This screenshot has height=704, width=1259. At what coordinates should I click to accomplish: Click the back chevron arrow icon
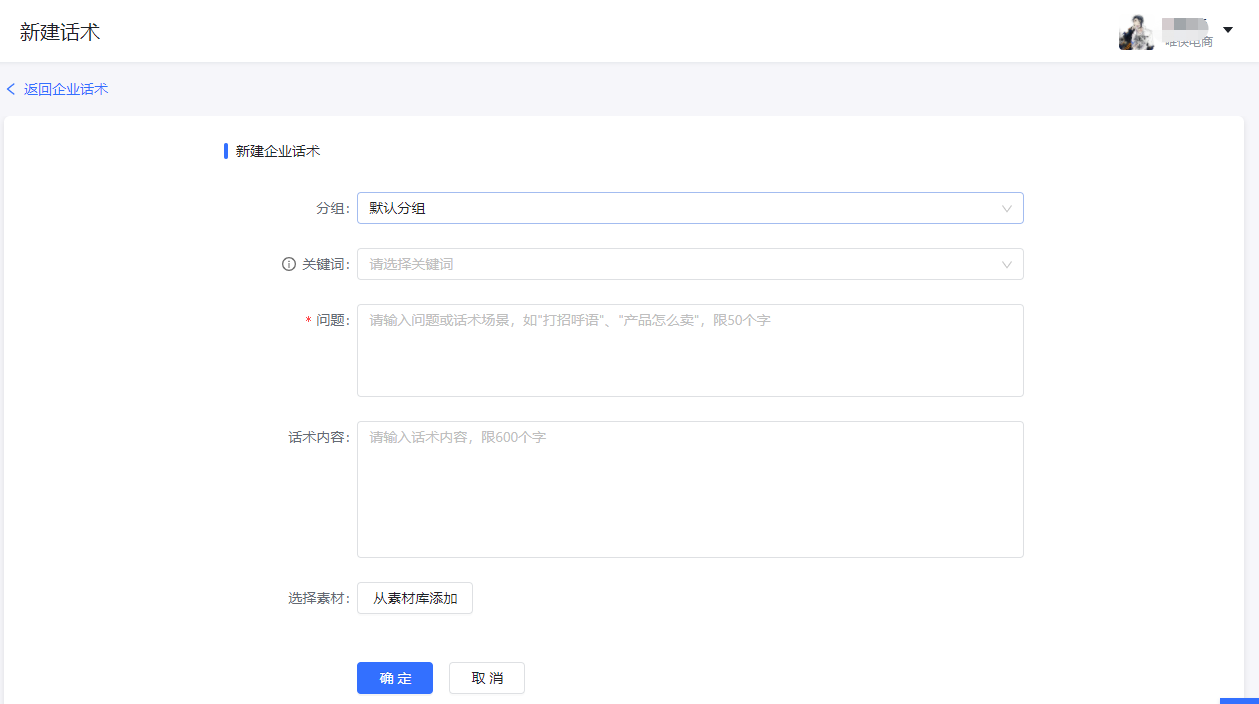click(x=11, y=89)
